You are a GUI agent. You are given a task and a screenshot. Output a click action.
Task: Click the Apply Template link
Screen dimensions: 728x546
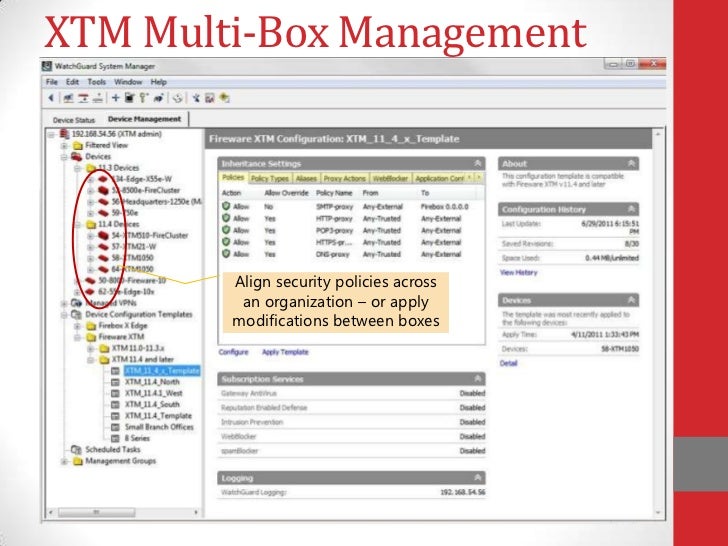pos(285,352)
